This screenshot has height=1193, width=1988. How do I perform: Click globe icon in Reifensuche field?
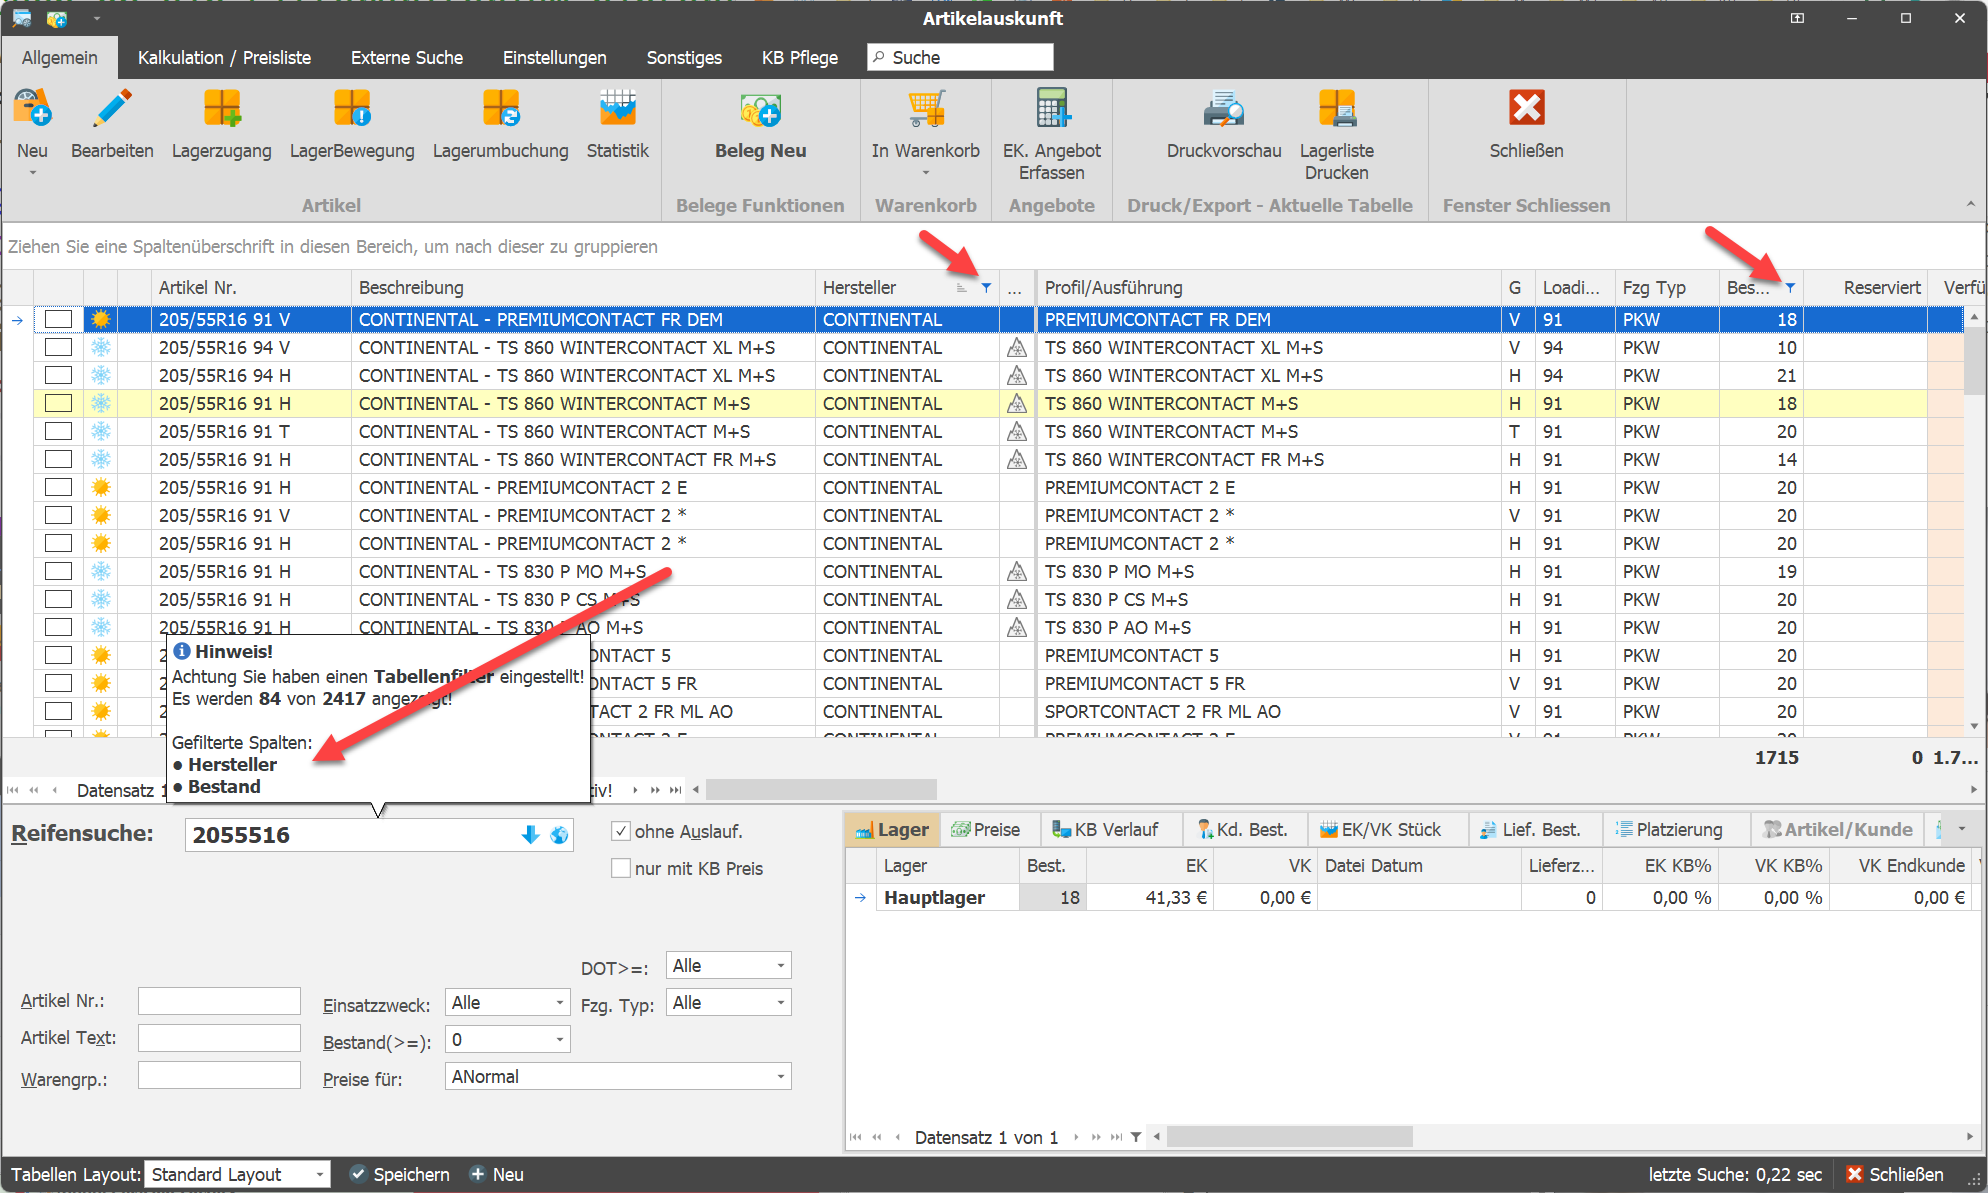(559, 835)
